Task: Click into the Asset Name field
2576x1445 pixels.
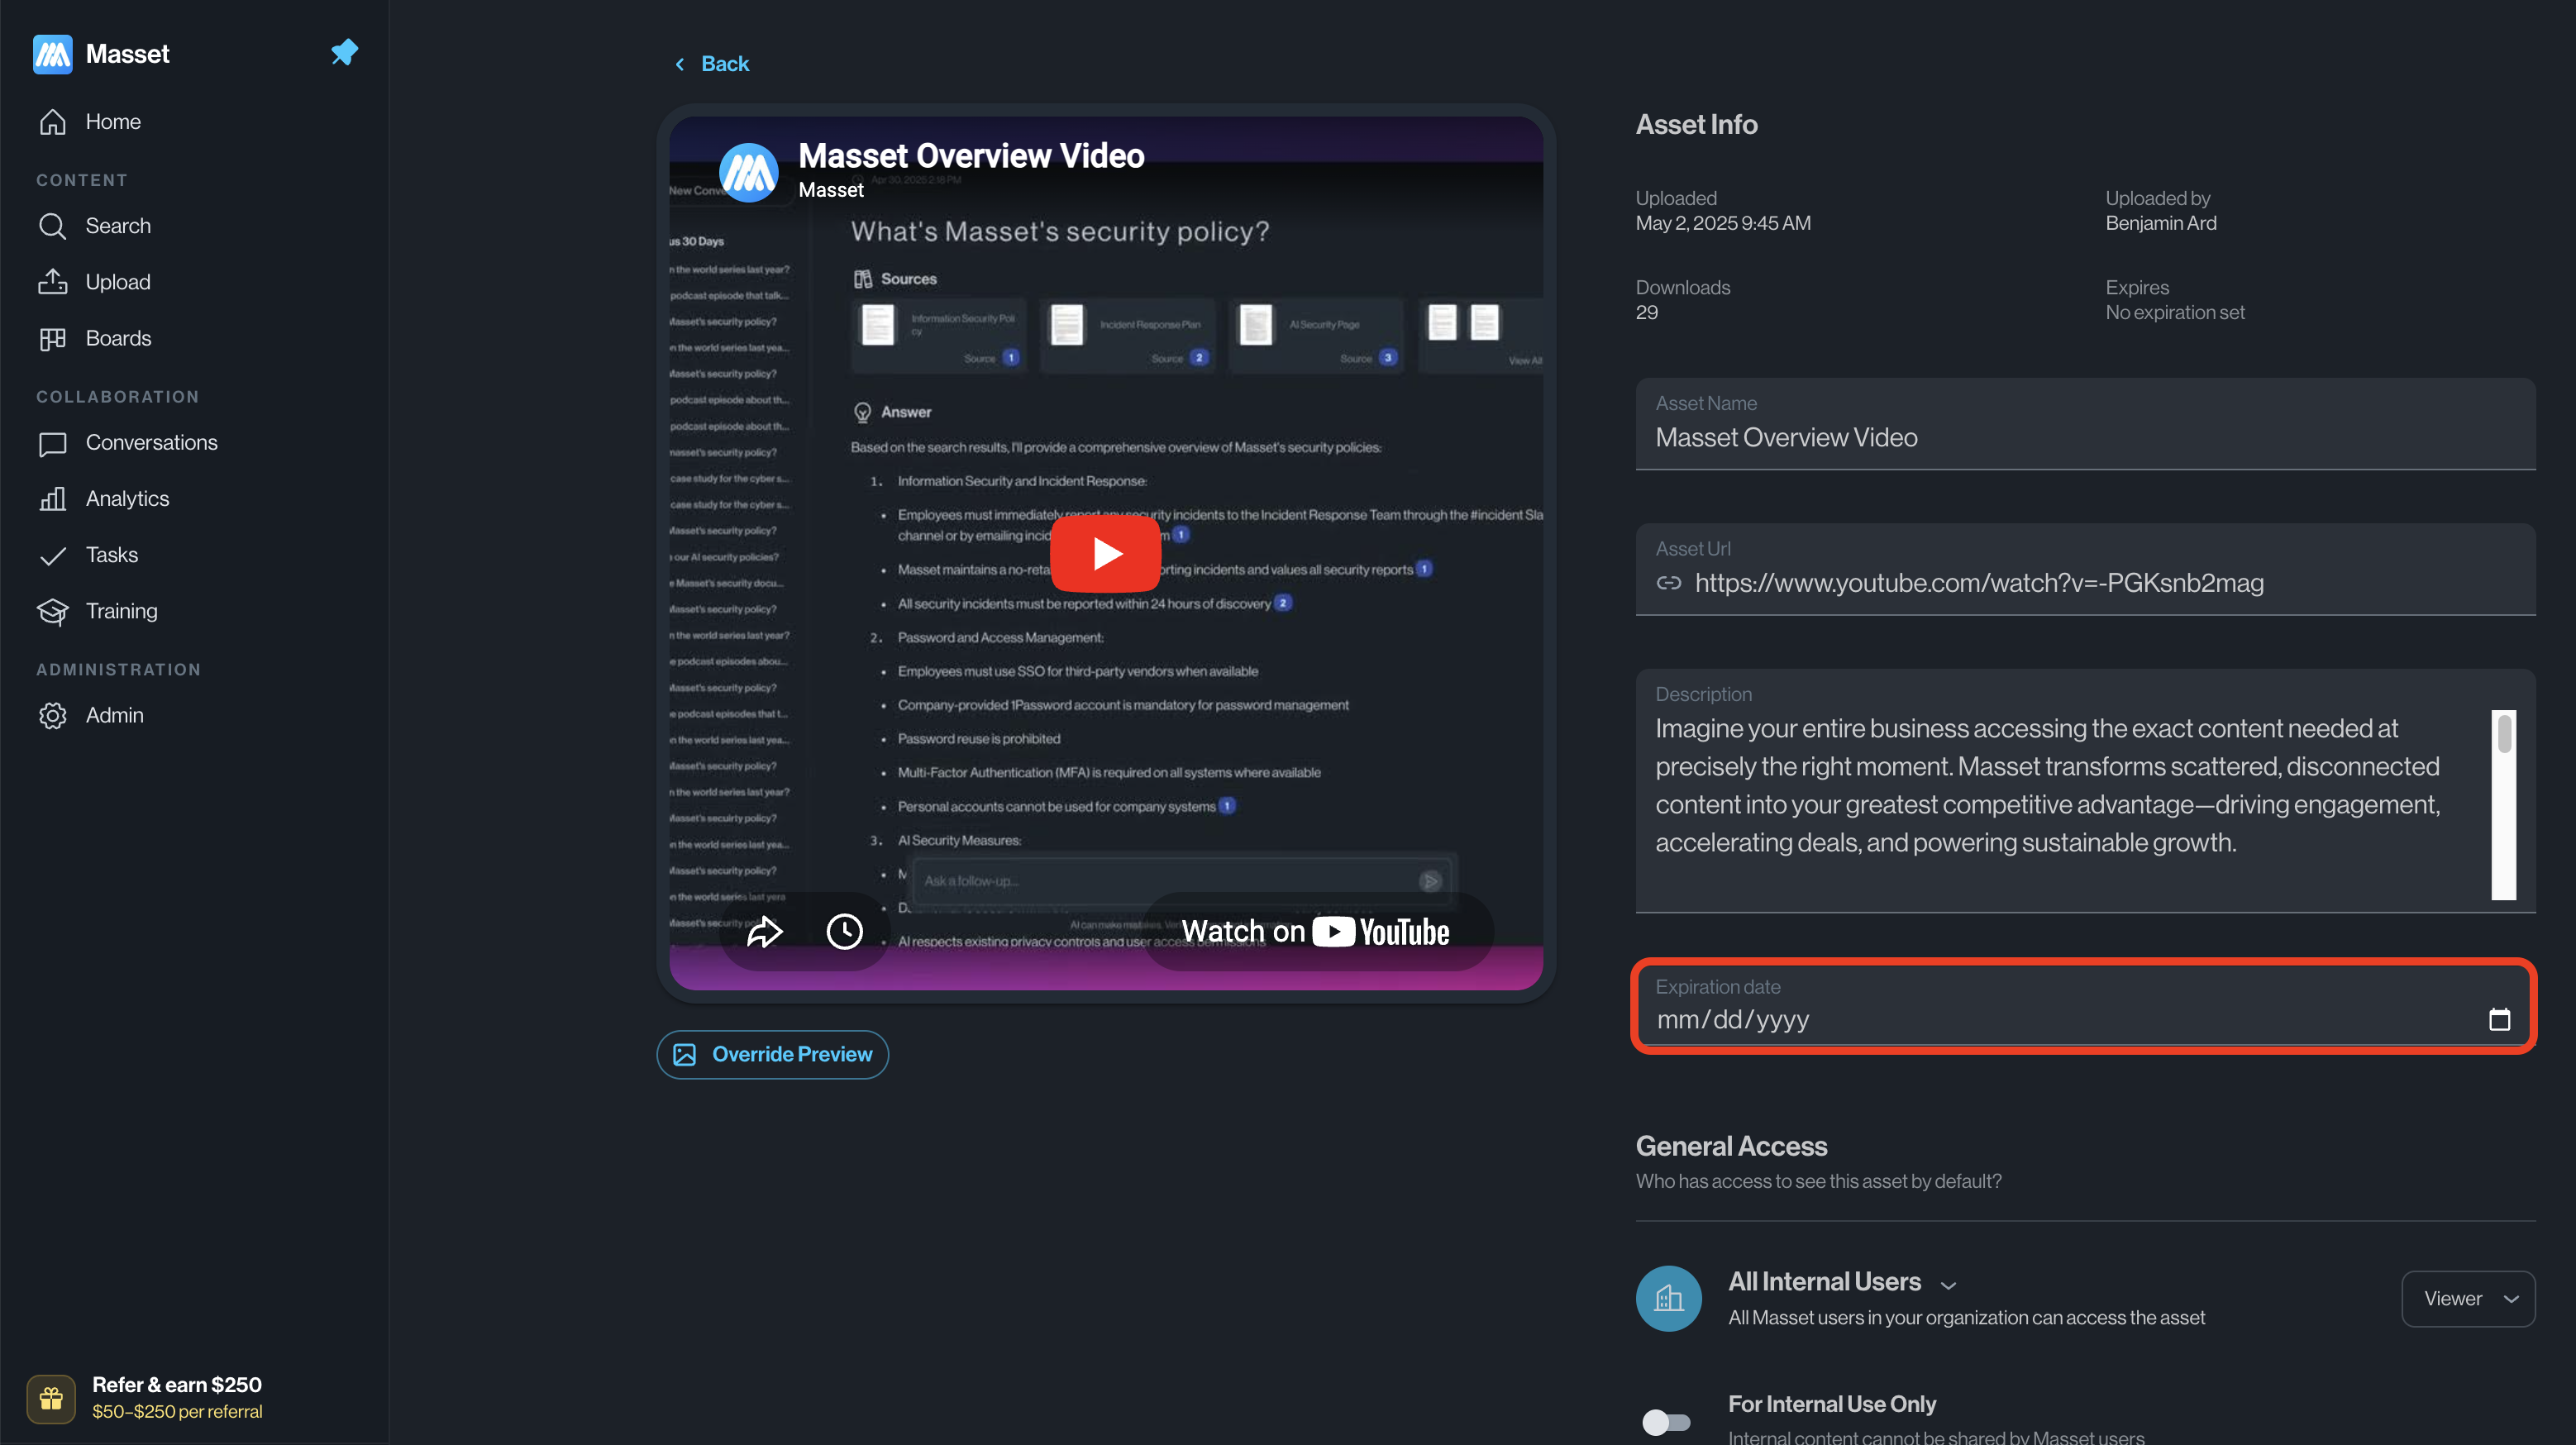Action: (2085, 424)
